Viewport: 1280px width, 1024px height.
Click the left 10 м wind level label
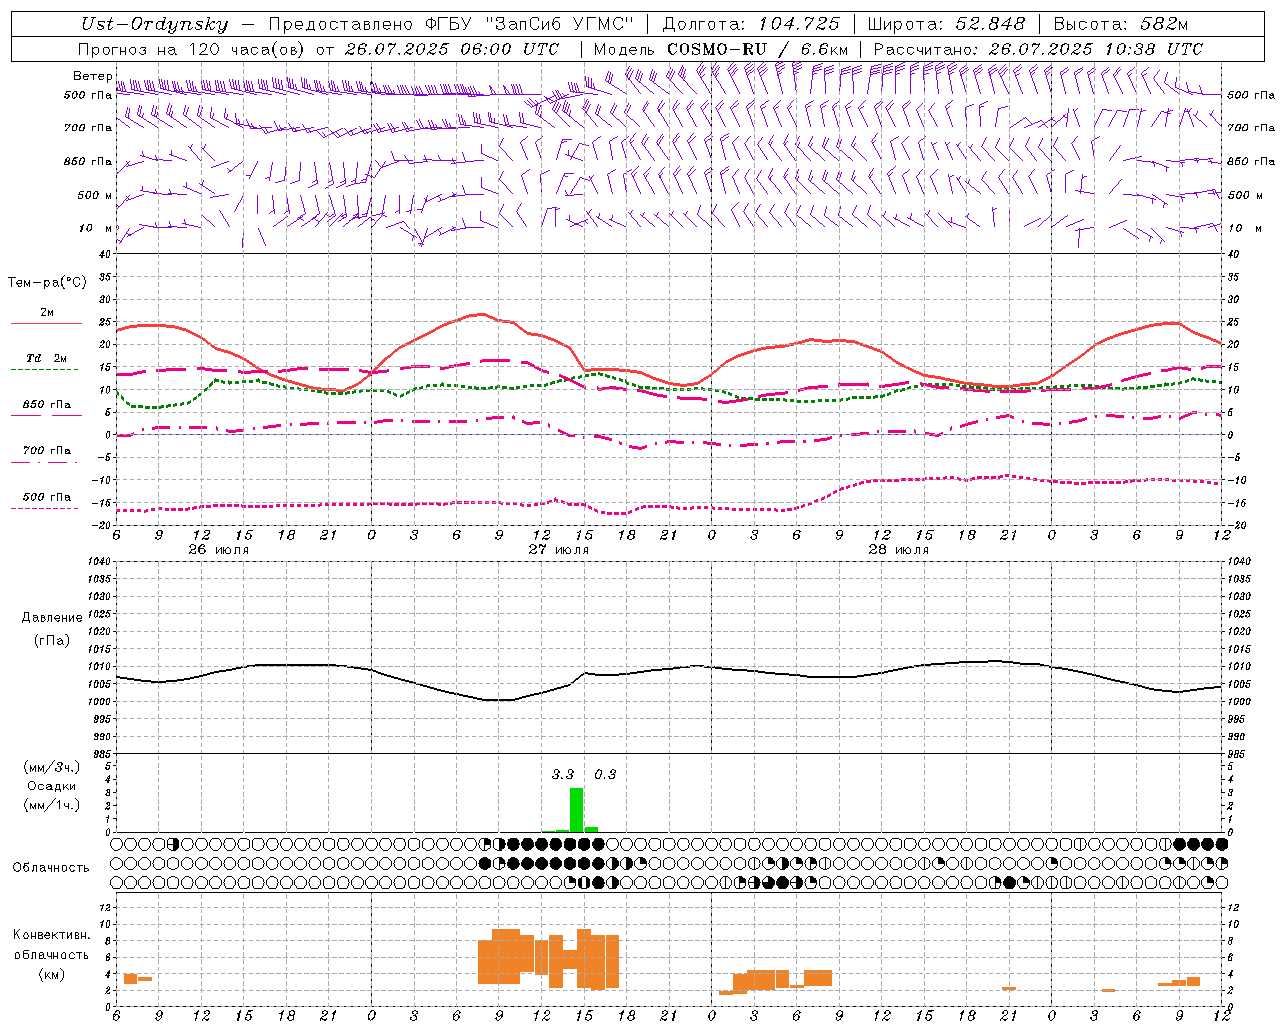[95, 228]
